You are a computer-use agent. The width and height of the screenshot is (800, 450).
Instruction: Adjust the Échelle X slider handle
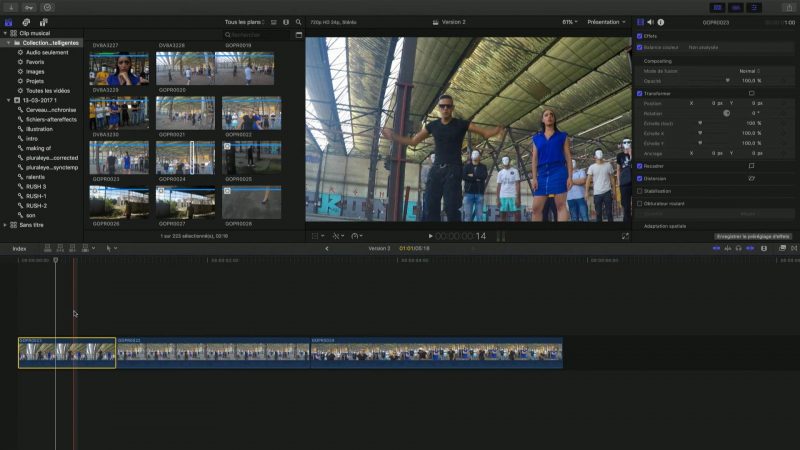(700, 133)
